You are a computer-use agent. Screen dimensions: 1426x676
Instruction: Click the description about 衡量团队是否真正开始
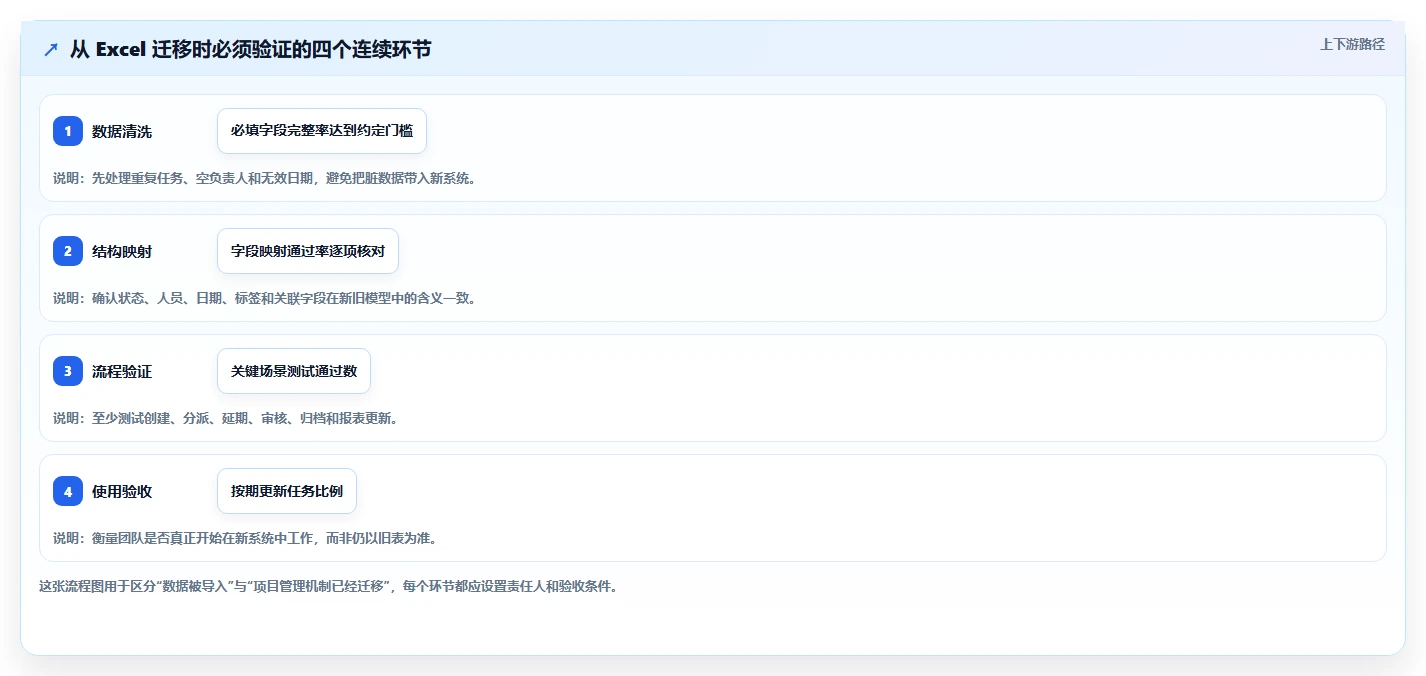tap(245, 538)
